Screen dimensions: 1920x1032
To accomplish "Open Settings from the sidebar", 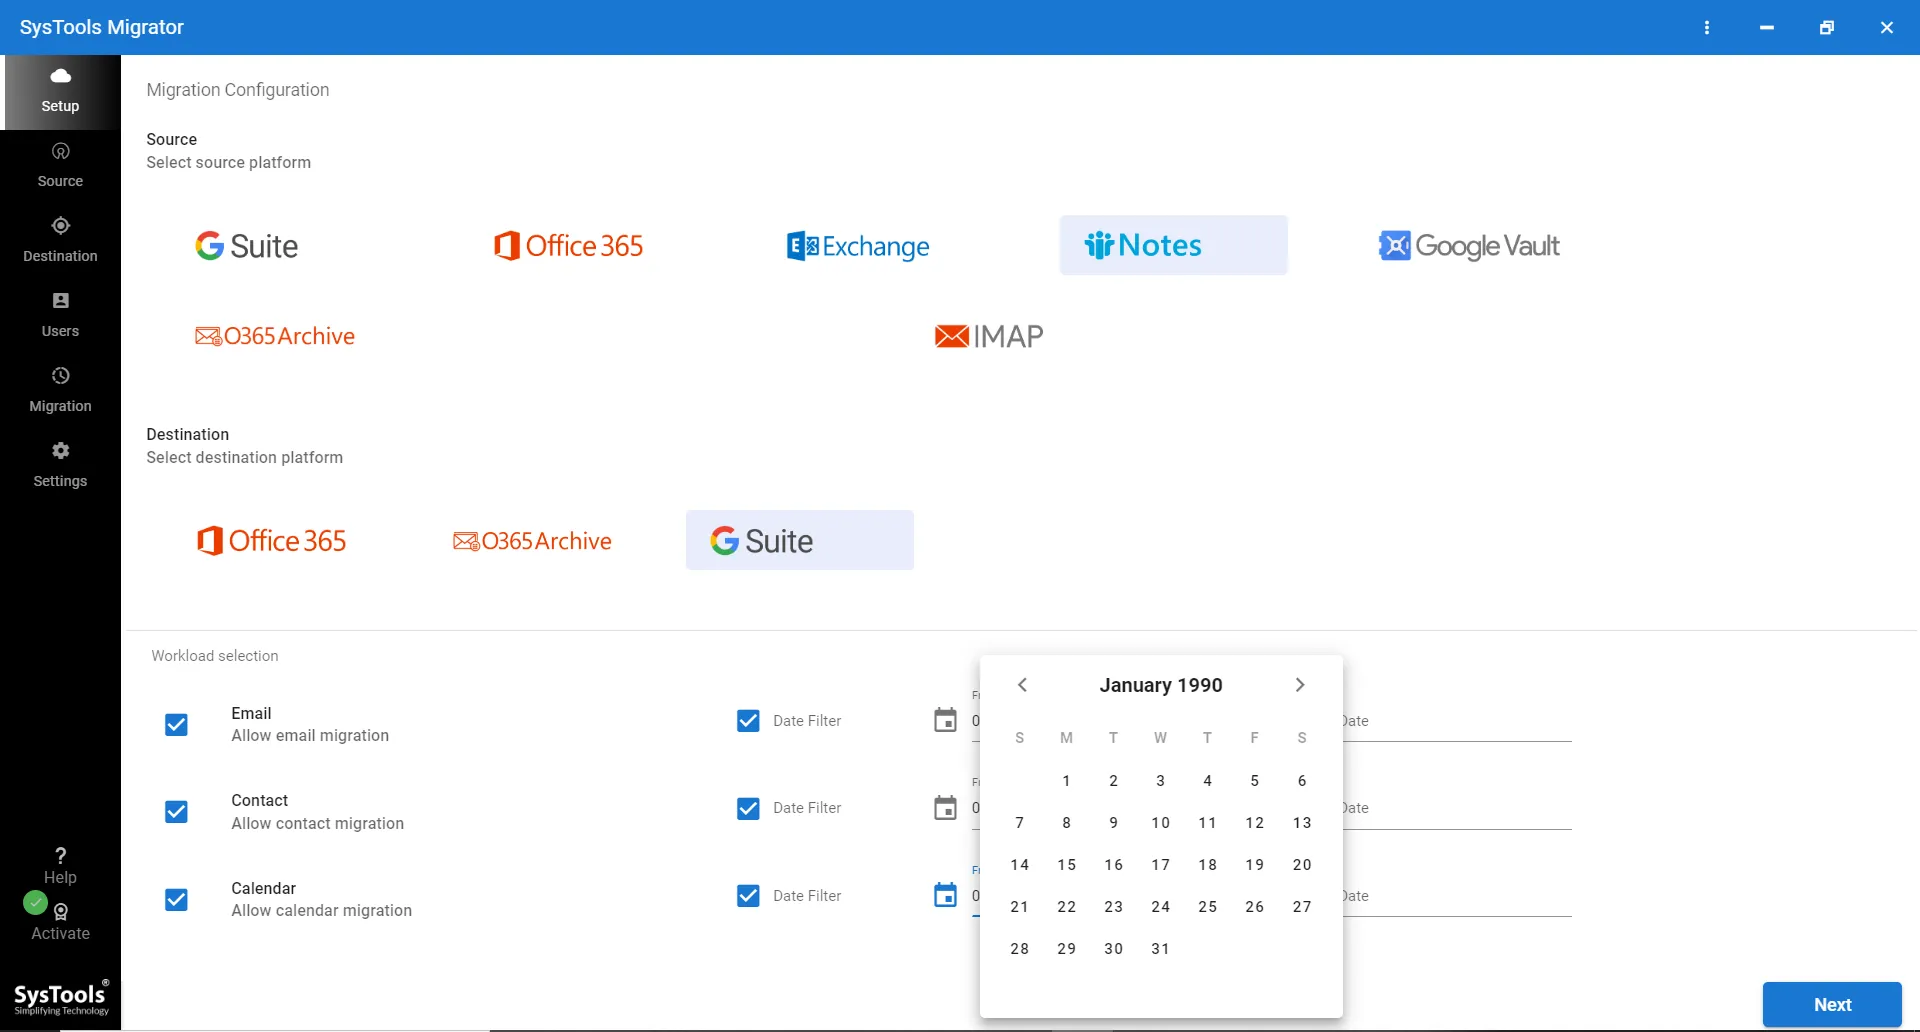I will [x=60, y=466].
